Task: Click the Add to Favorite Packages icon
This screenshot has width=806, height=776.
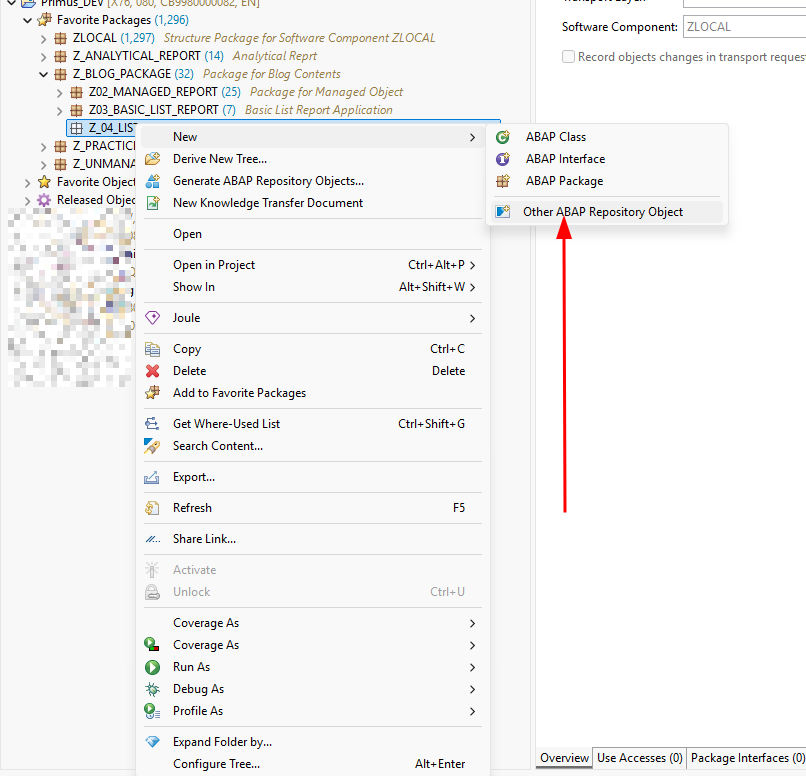Action: 153,393
